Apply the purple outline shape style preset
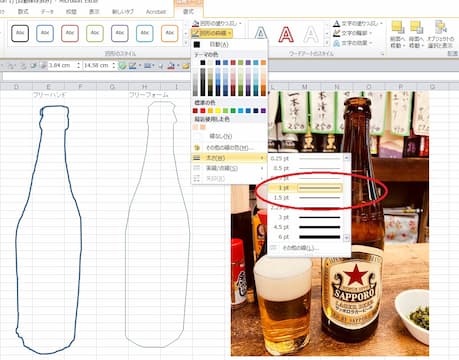Viewport: 459px width, 360px height. point(120,33)
